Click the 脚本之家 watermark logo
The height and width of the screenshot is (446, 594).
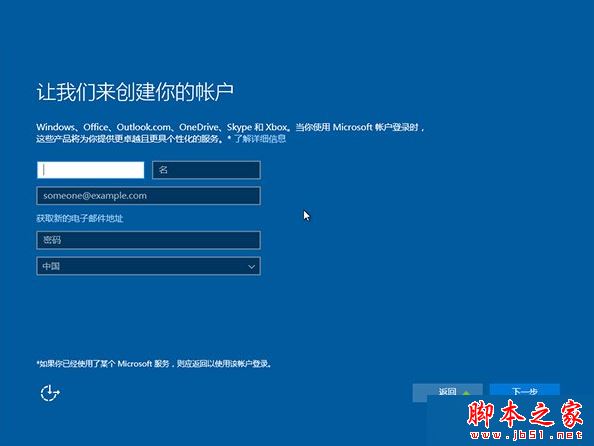click(x=525, y=413)
